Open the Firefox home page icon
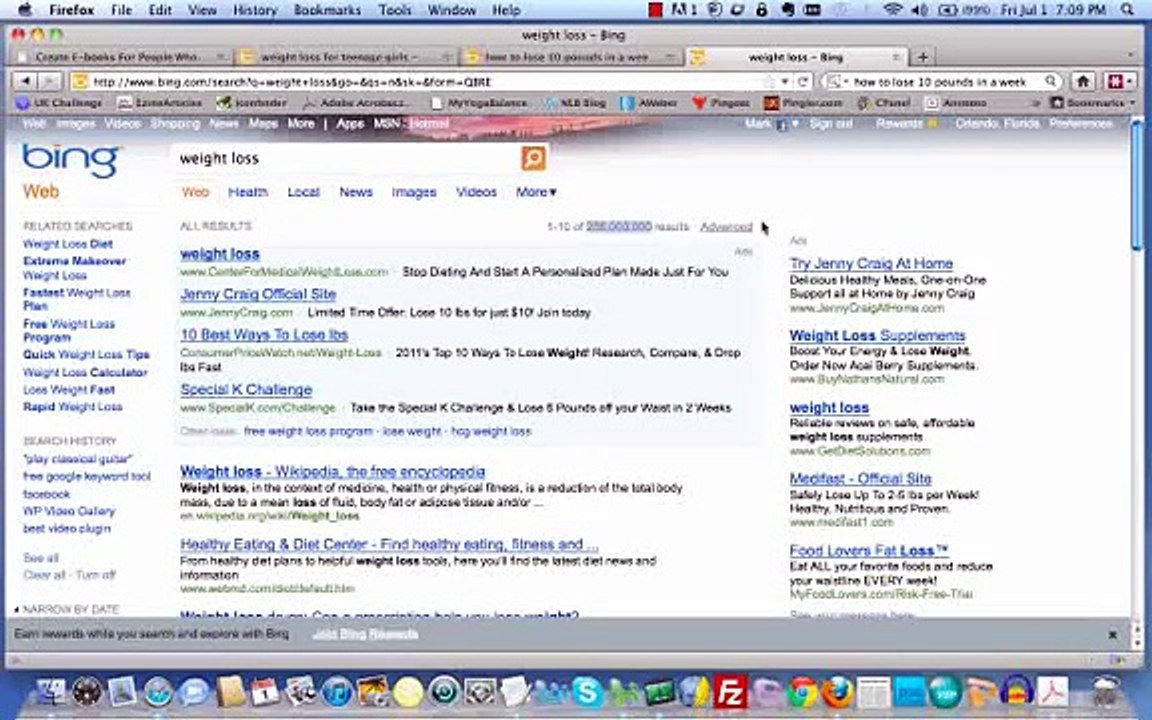1152x720 pixels. click(1082, 82)
